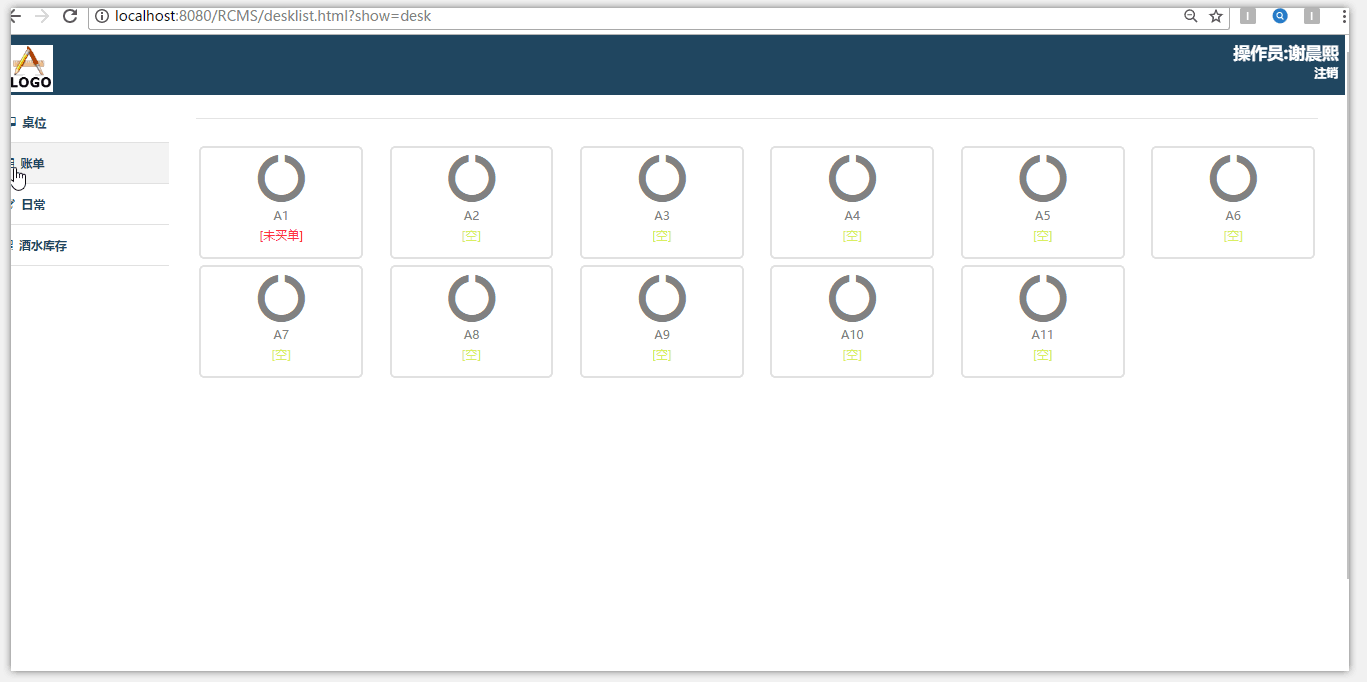Go forward with browser arrow
Viewport: 1367px width, 682px height.
pos(41,16)
